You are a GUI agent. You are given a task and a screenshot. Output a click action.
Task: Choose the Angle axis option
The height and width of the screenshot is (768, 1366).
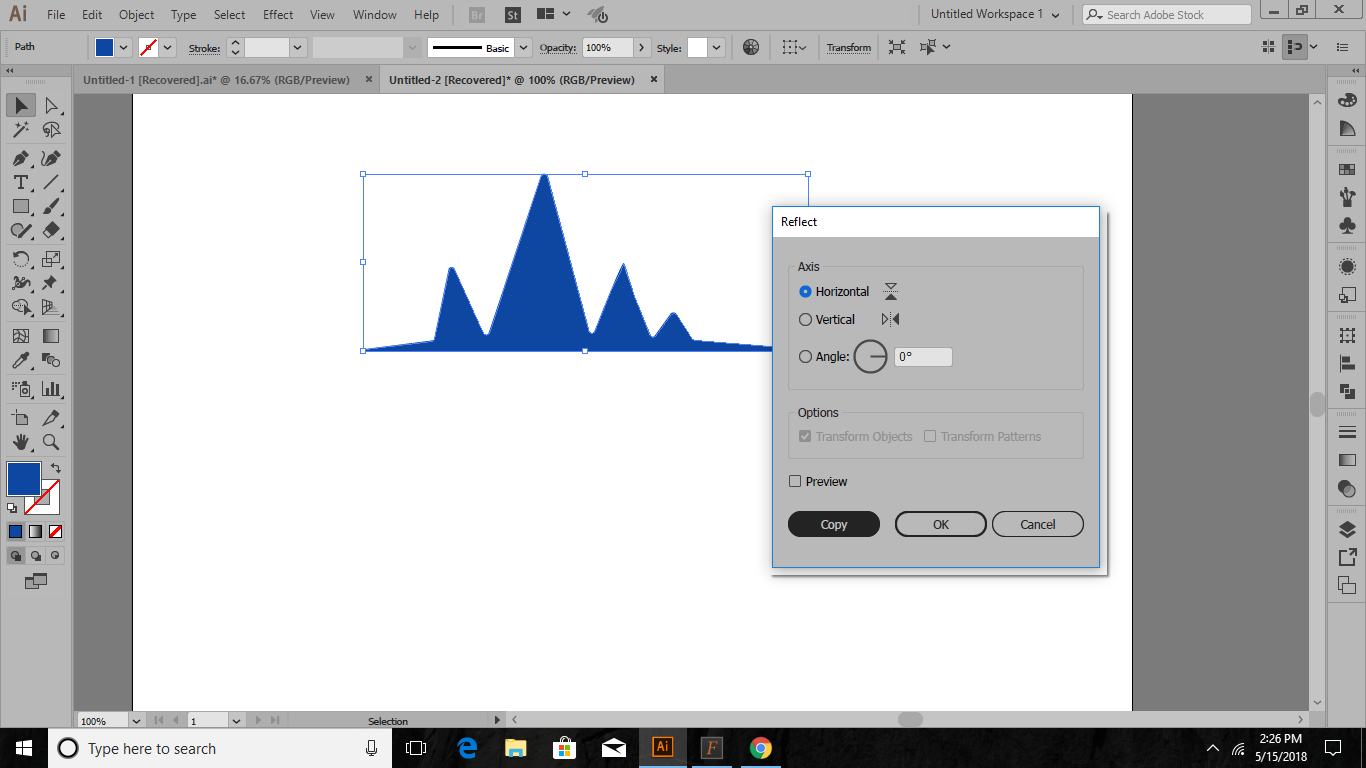[806, 356]
